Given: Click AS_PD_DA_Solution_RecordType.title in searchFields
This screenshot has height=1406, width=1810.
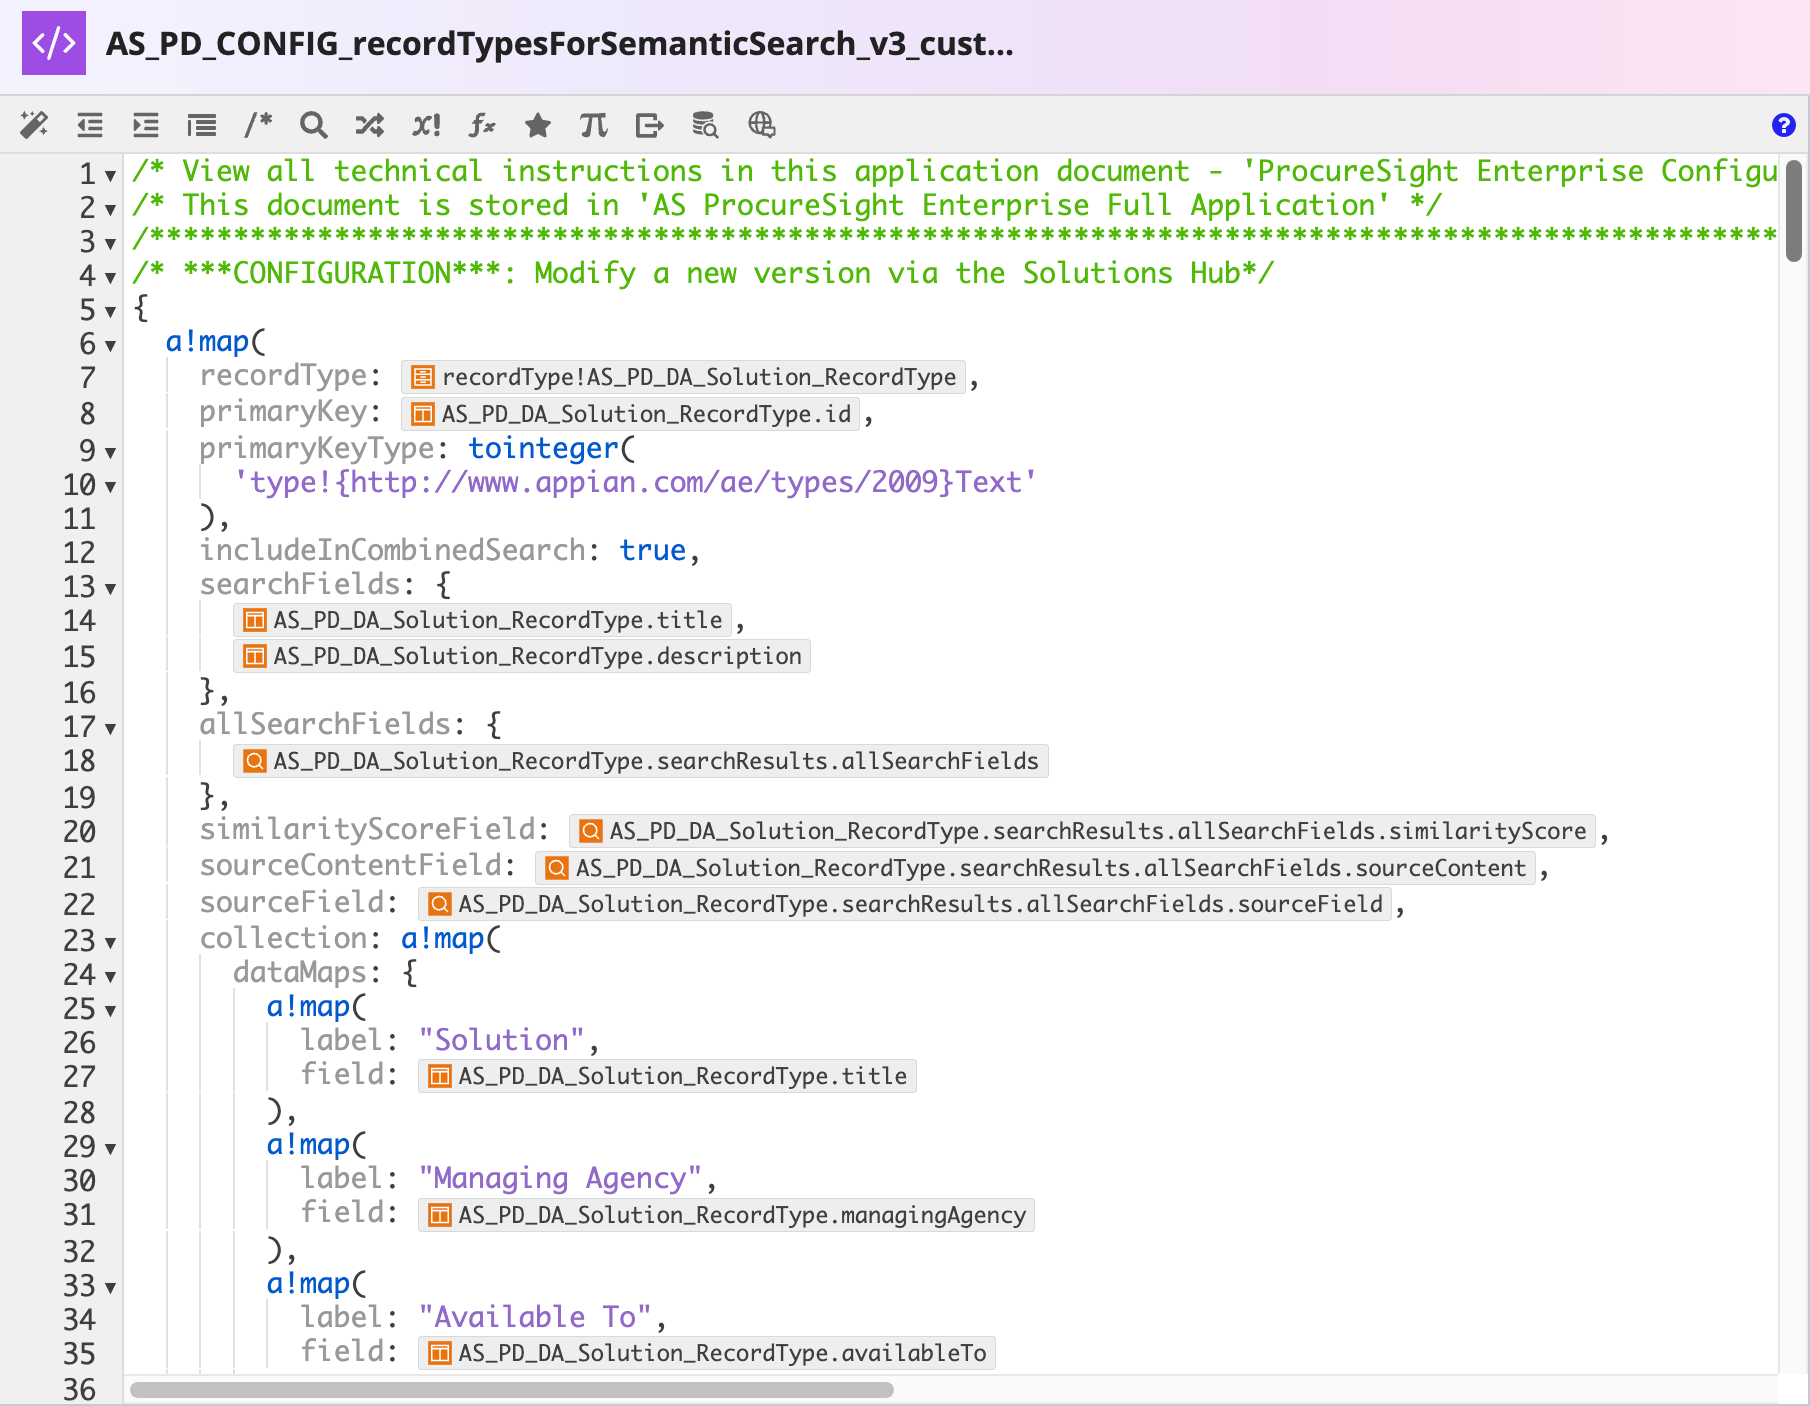Looking at the screenshot, I should 483,620.
